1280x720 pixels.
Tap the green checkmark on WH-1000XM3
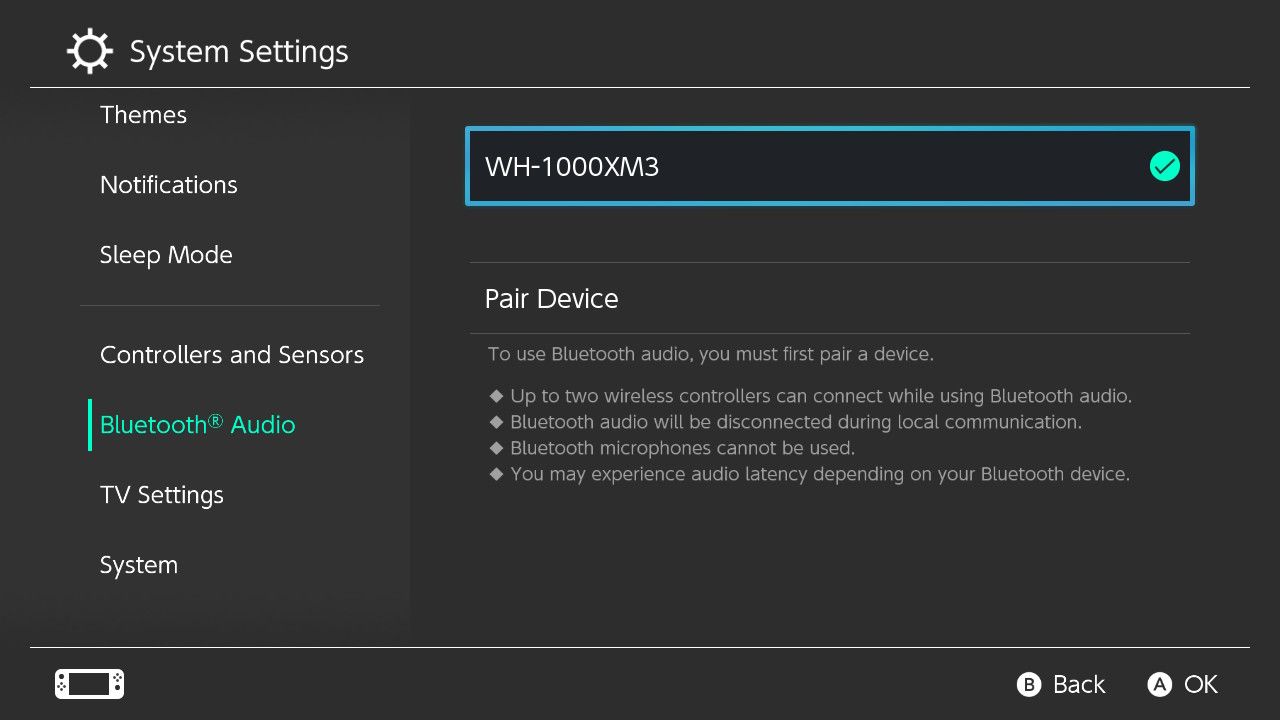click(x=1164, y=166)
